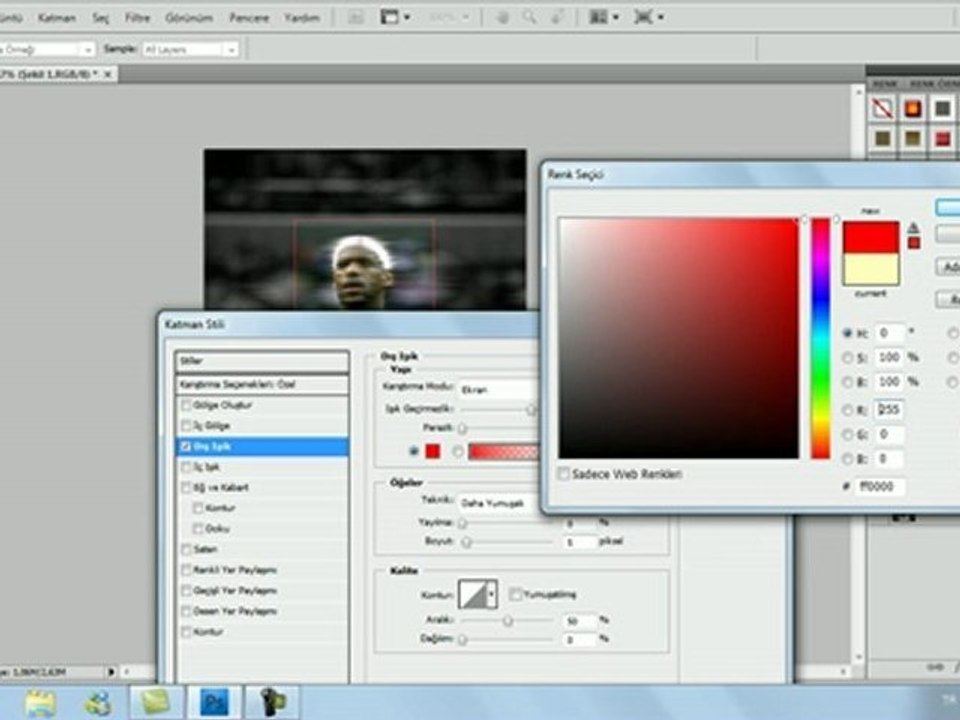The height and width of the screenshot is (720, 960).
Task: Enable Yumuşatılmış checkbox
Action: click(515, 594)
